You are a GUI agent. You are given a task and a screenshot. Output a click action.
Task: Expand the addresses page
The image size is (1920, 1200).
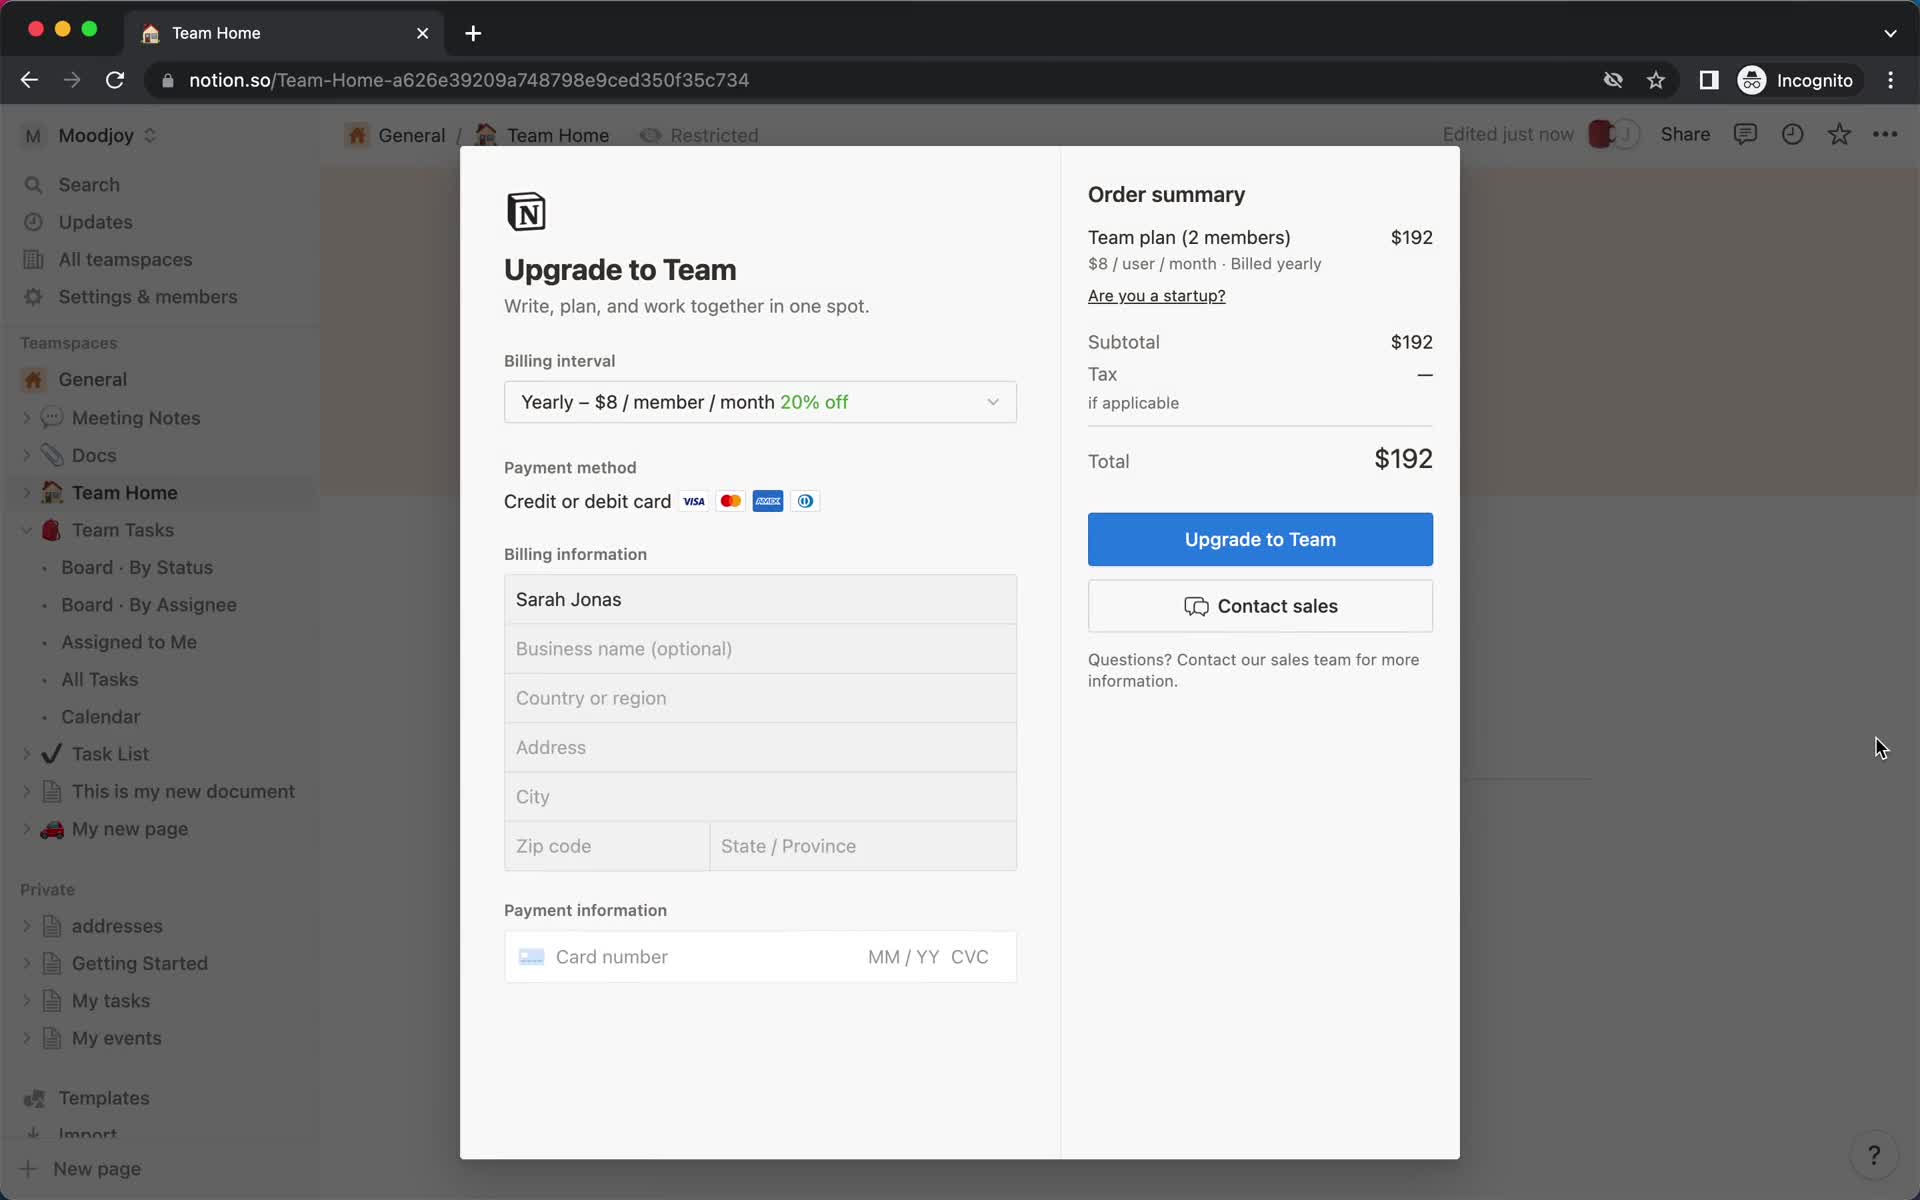(26, 926)
